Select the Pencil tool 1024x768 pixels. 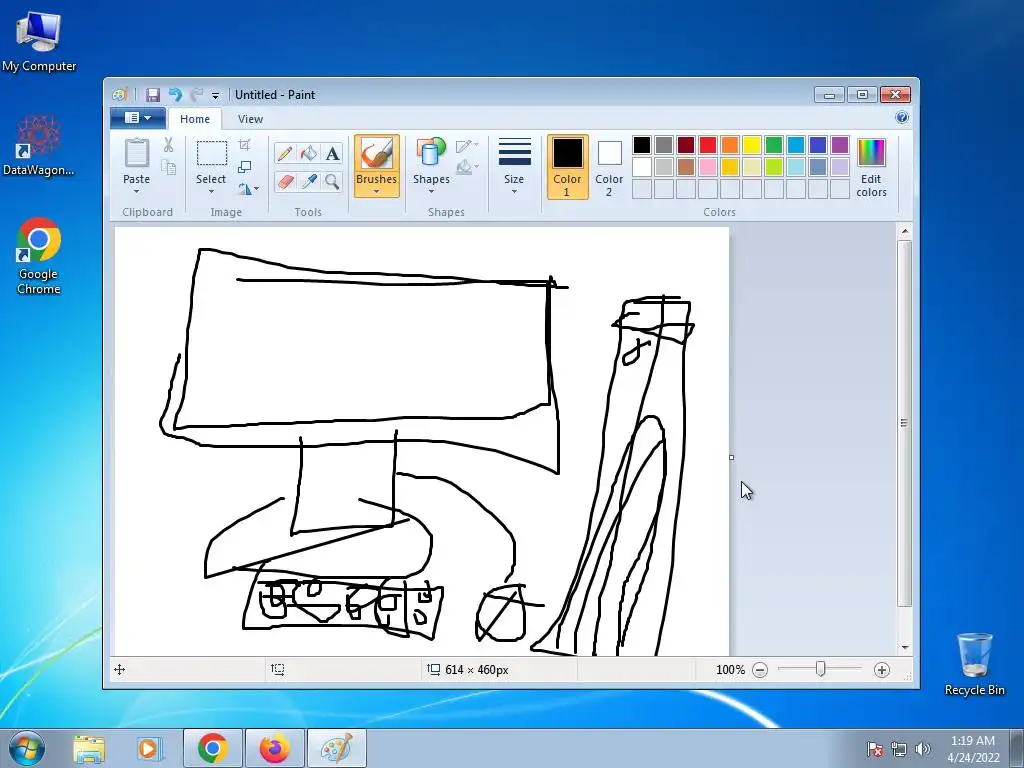point(285,153)
